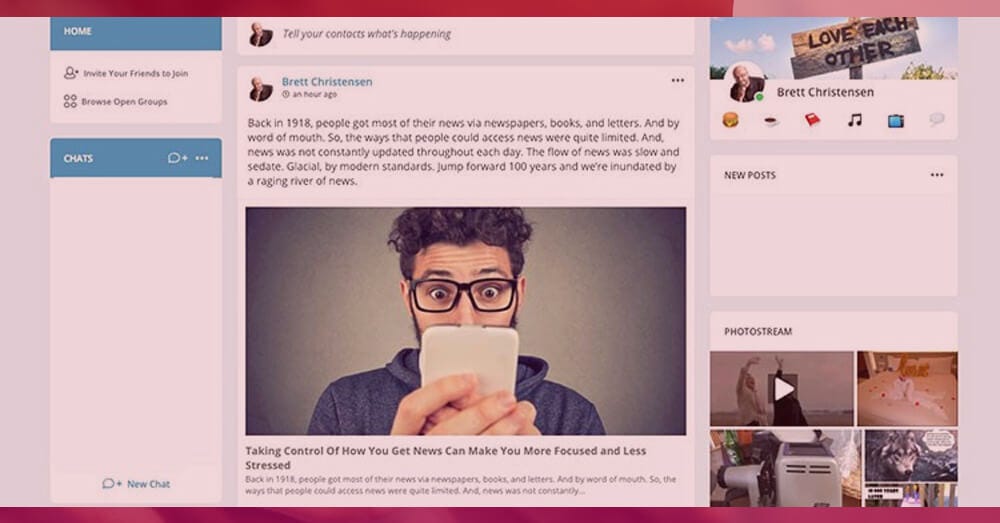1000x523 pixels.
Task: Open the article titled Taking Control Of How You Get News
Action: click(x=446, y=458)
